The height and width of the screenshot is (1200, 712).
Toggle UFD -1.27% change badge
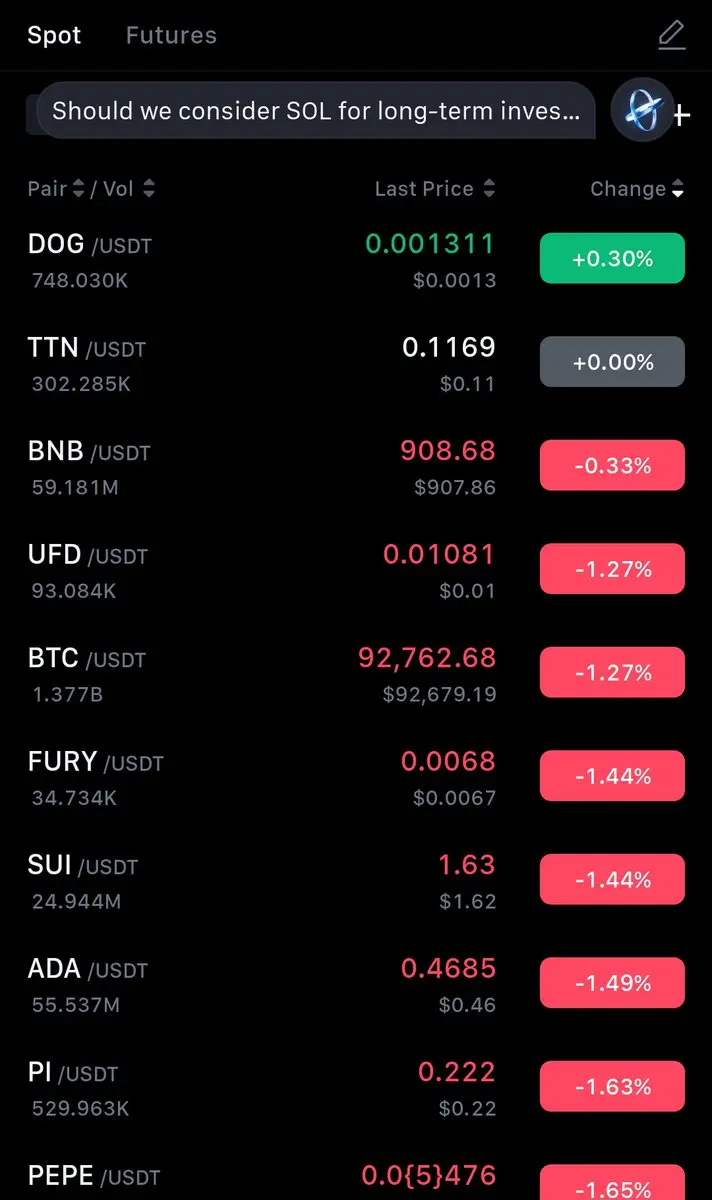tap(612, 569)
